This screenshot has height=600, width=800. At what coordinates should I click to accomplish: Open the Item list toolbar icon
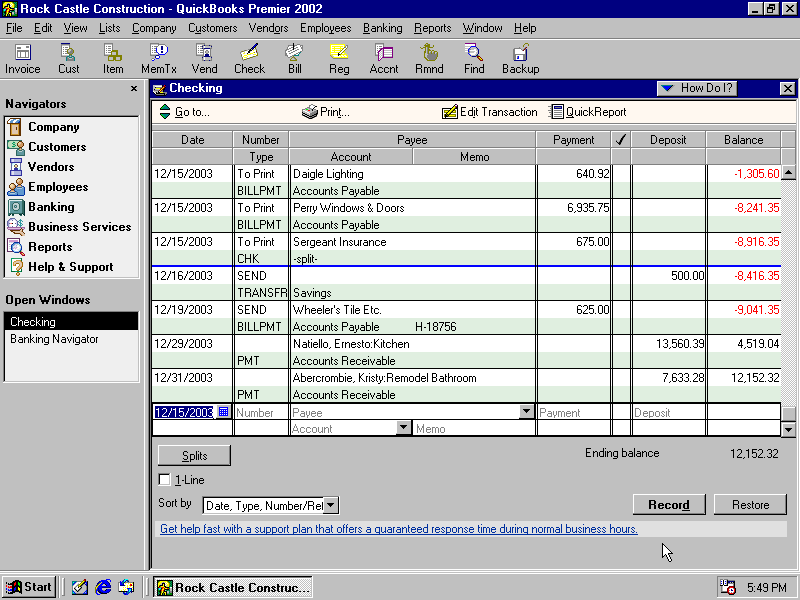(113, 59)
